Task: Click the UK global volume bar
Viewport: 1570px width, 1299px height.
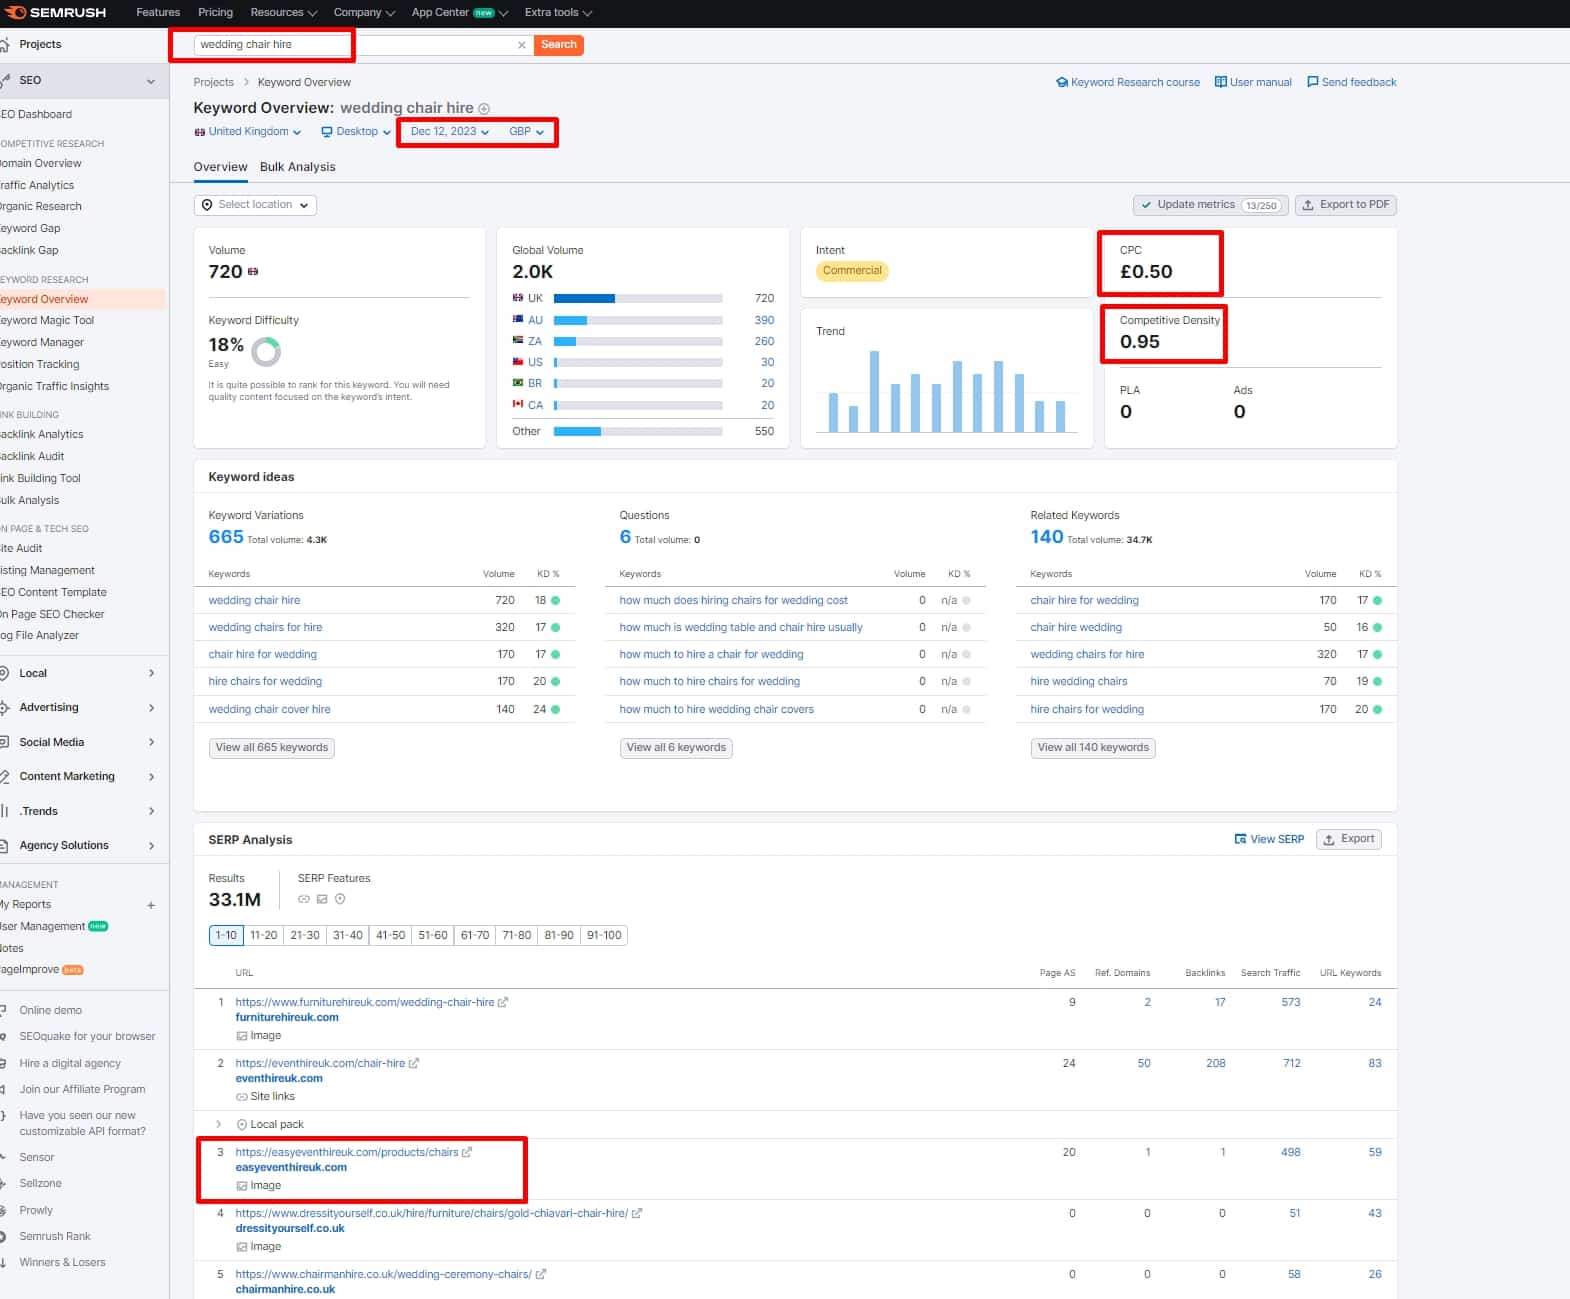Action: tap(638, 298)
